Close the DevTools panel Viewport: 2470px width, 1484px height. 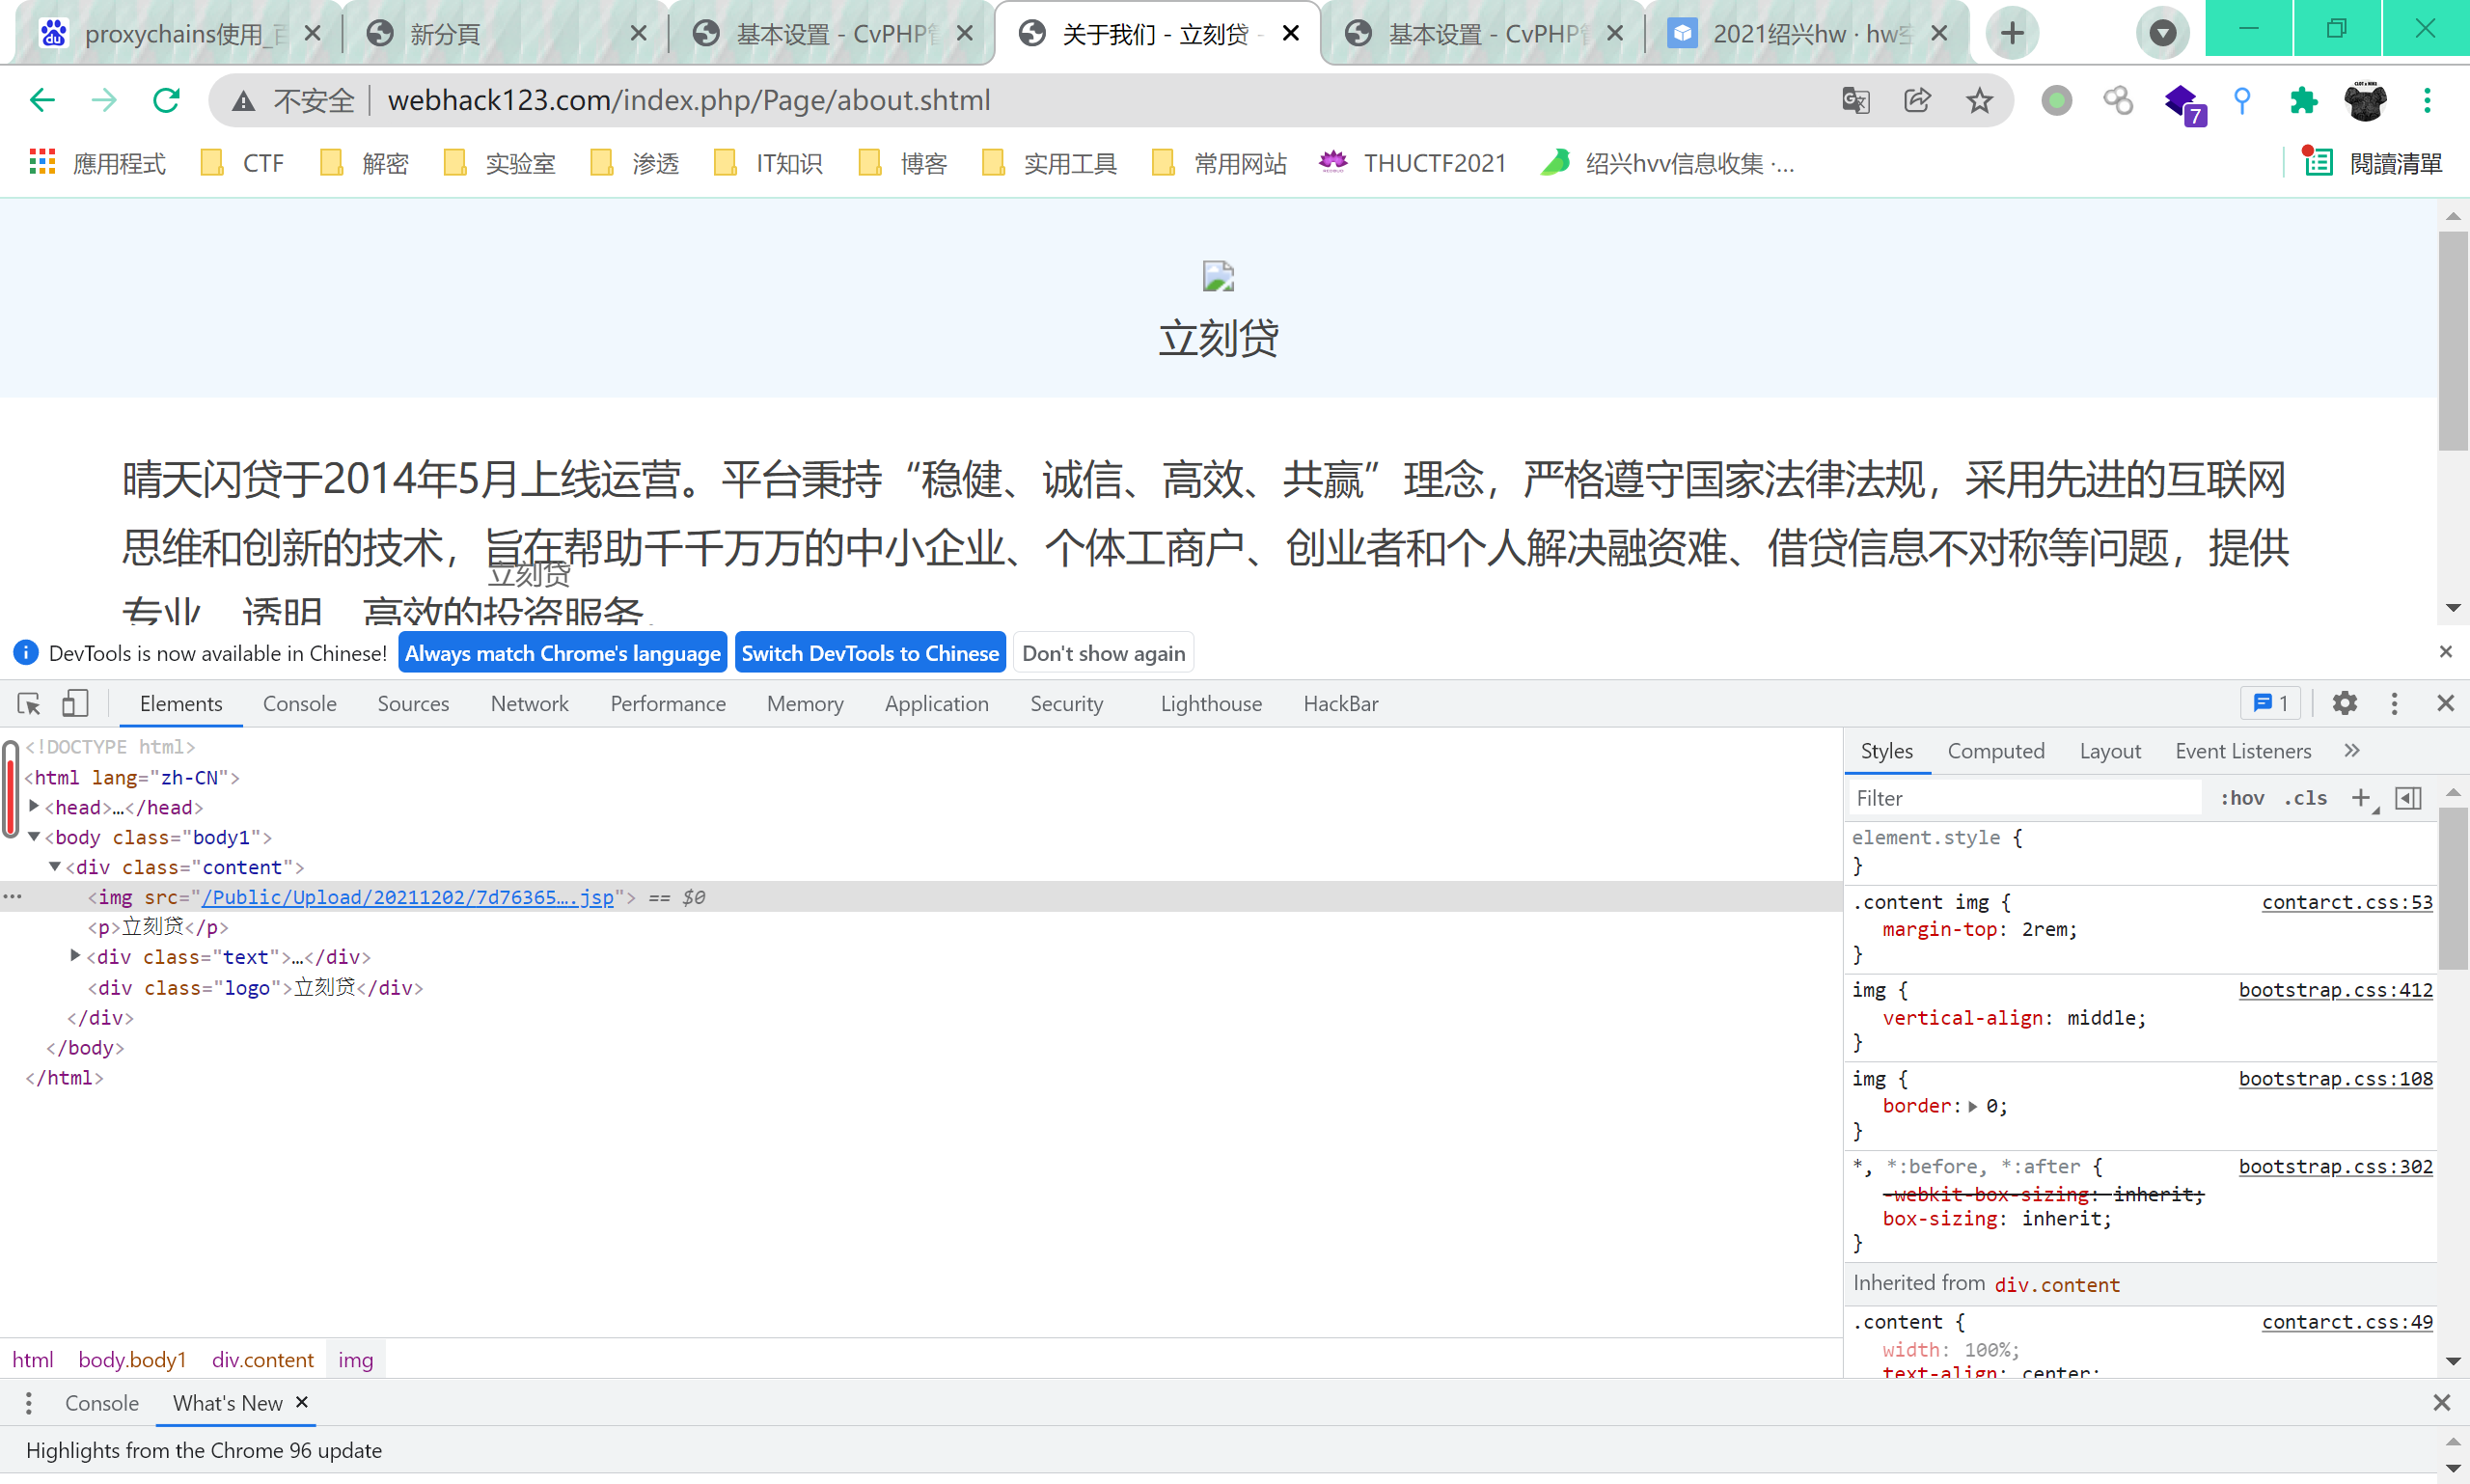pyautogui.click(x=2445, y=703)
